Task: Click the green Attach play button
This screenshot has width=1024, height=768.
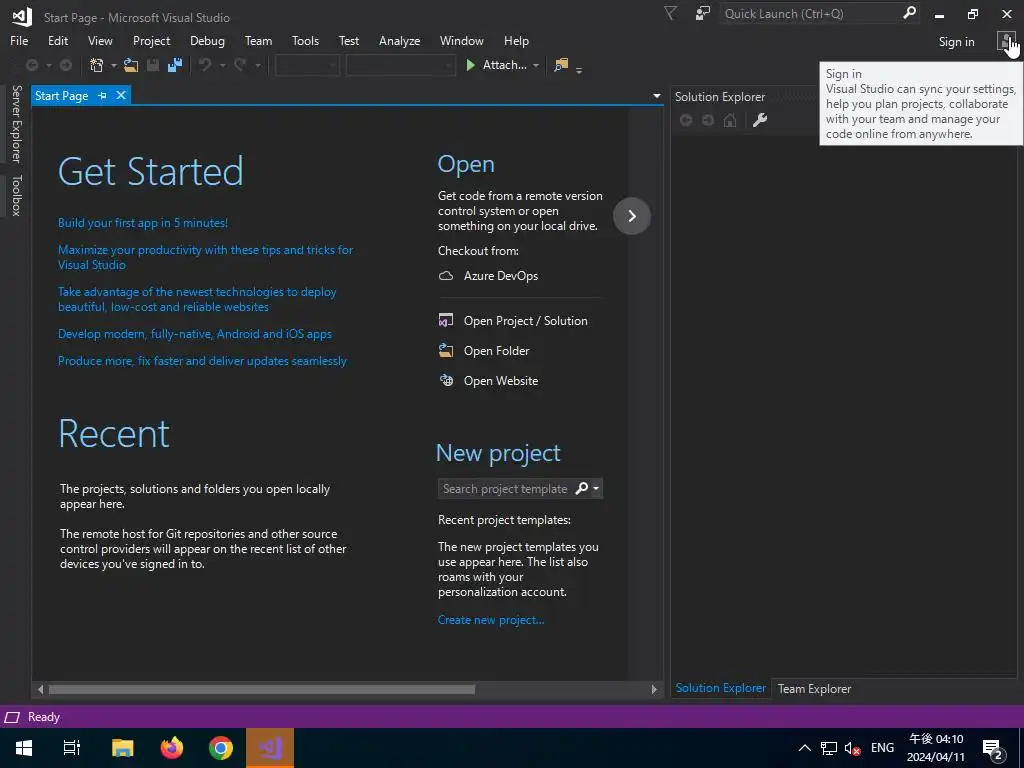Action: [x=470, y=65]
